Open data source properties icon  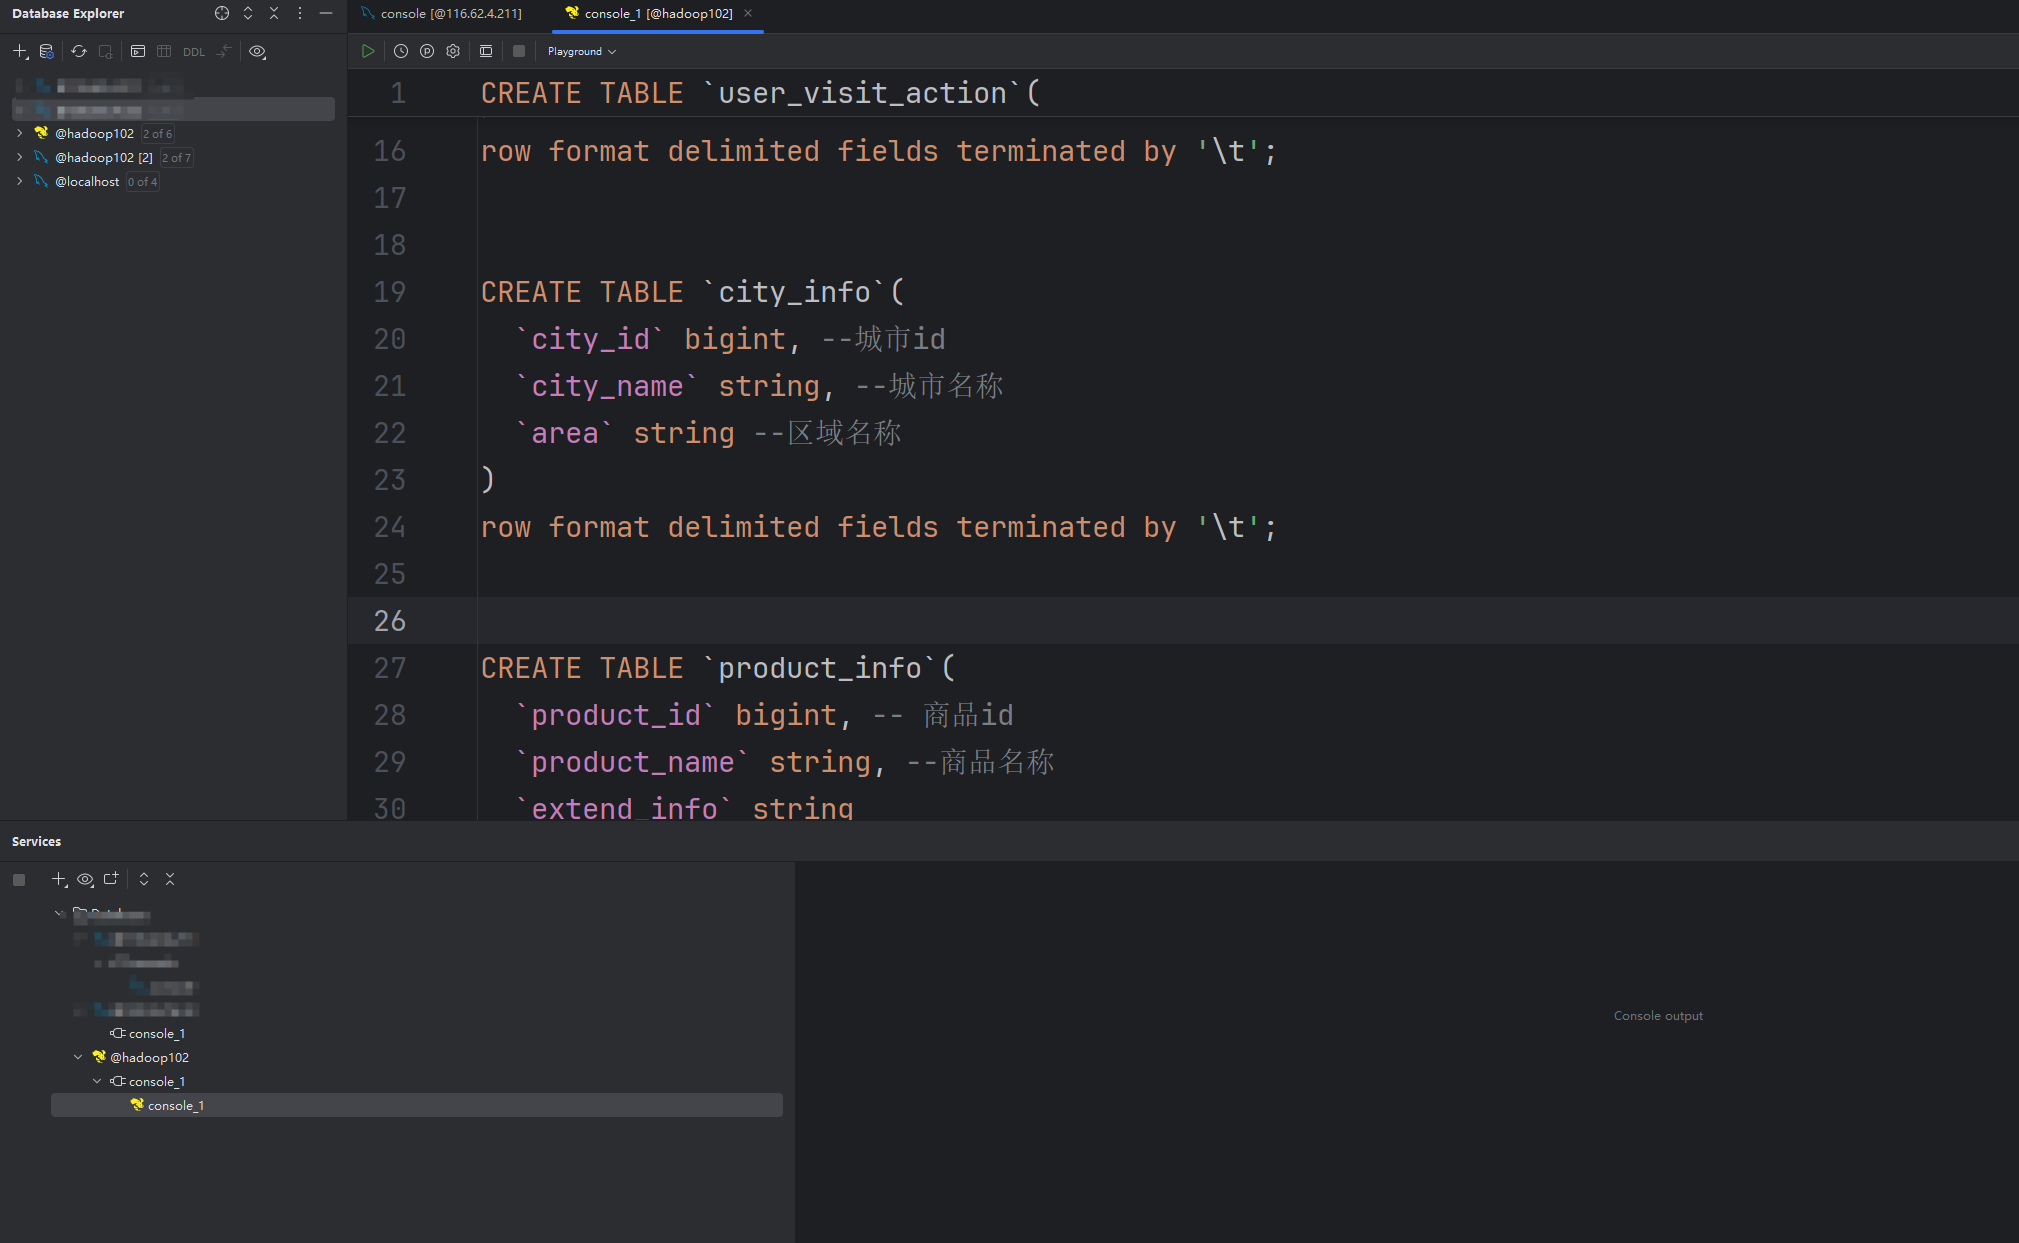[x=46, y=51]
